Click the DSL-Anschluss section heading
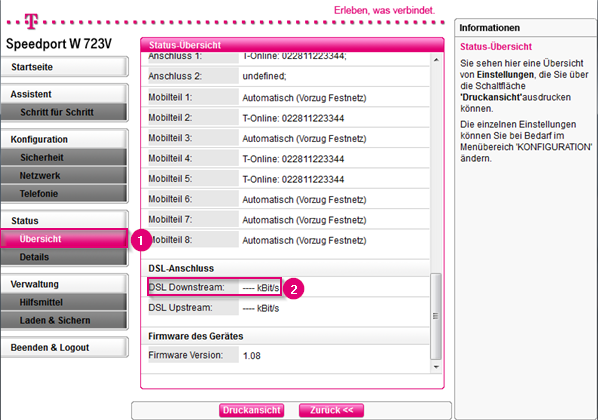 tap(181, 268)
